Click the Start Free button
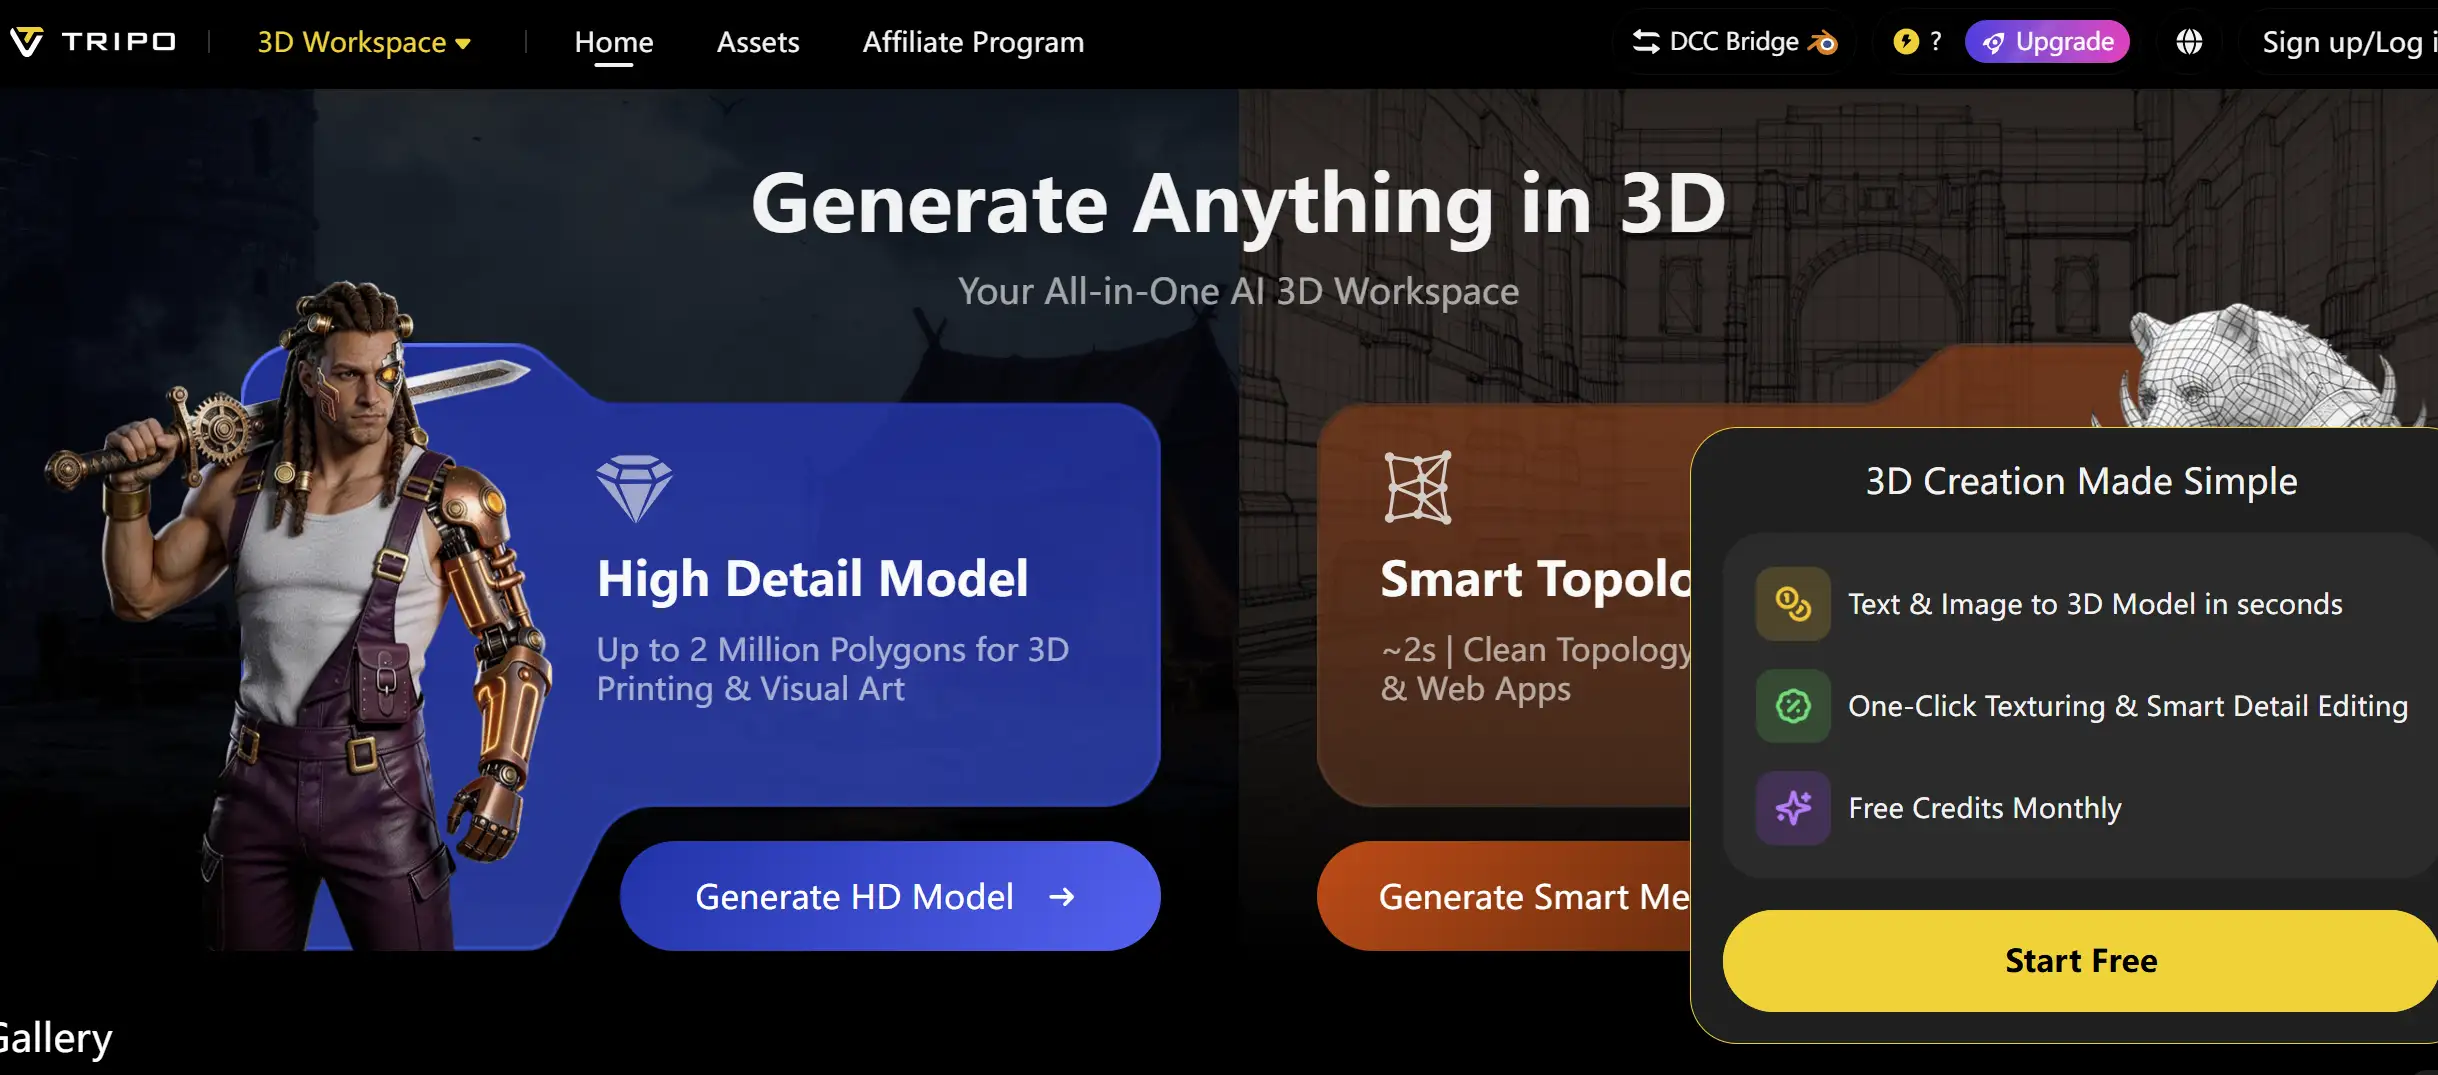Screen dimensions: 2438x1075 tap(2080, 960)
